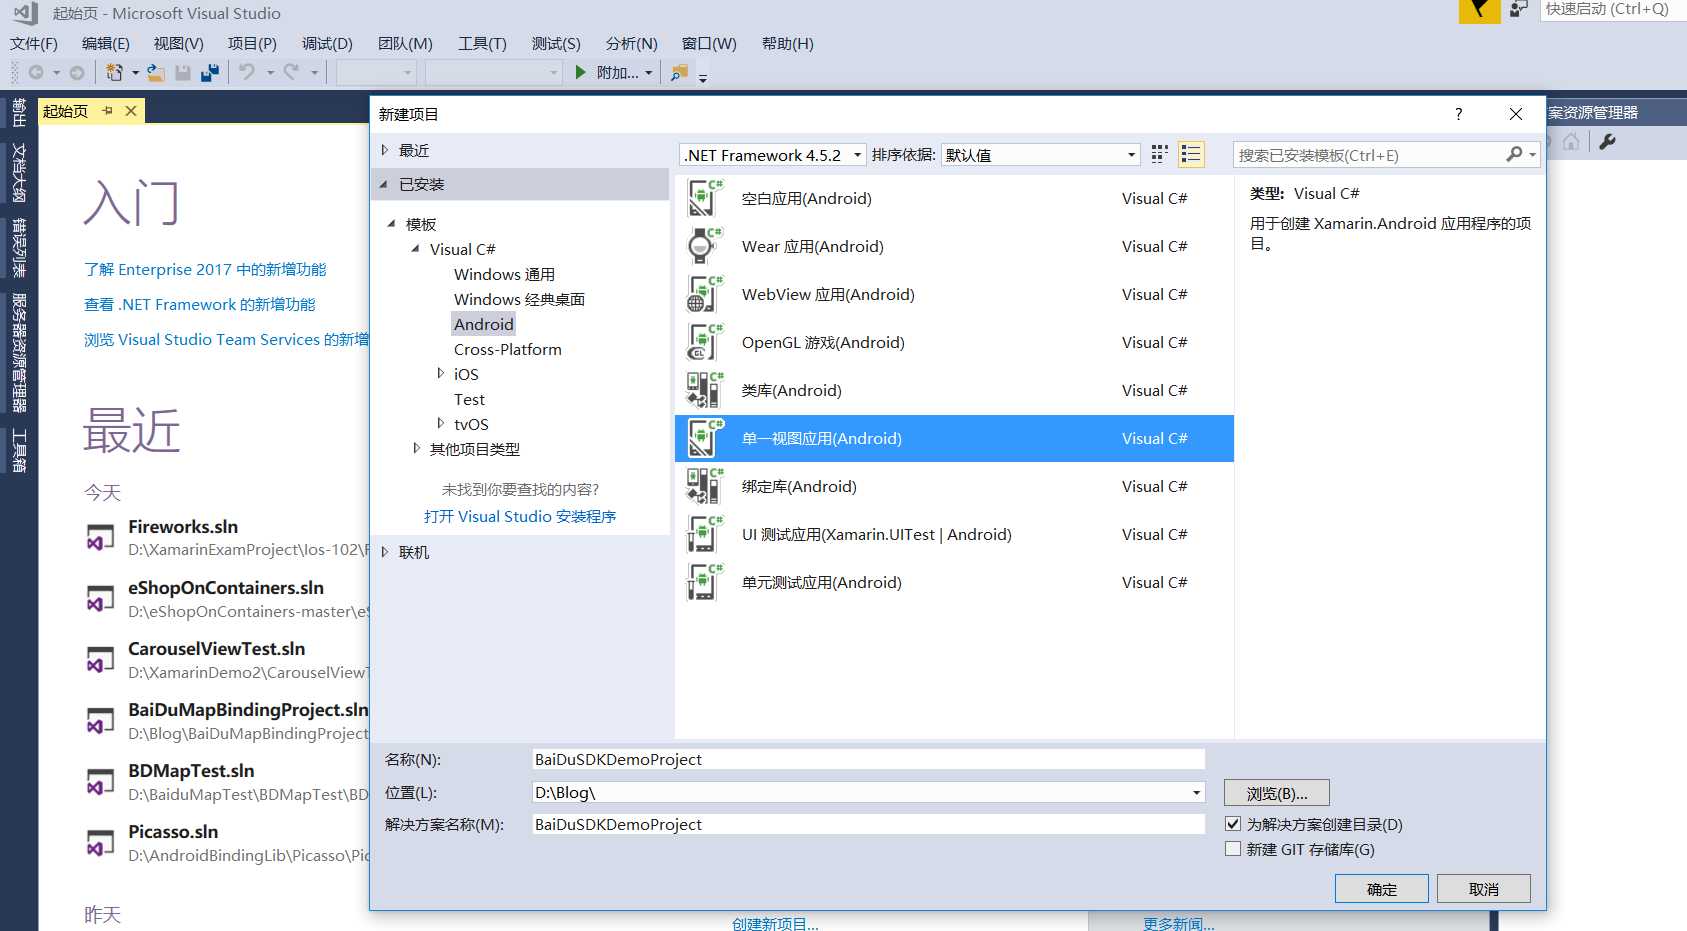Select the 空白应用(Android) template icon

tap(705, 198)
